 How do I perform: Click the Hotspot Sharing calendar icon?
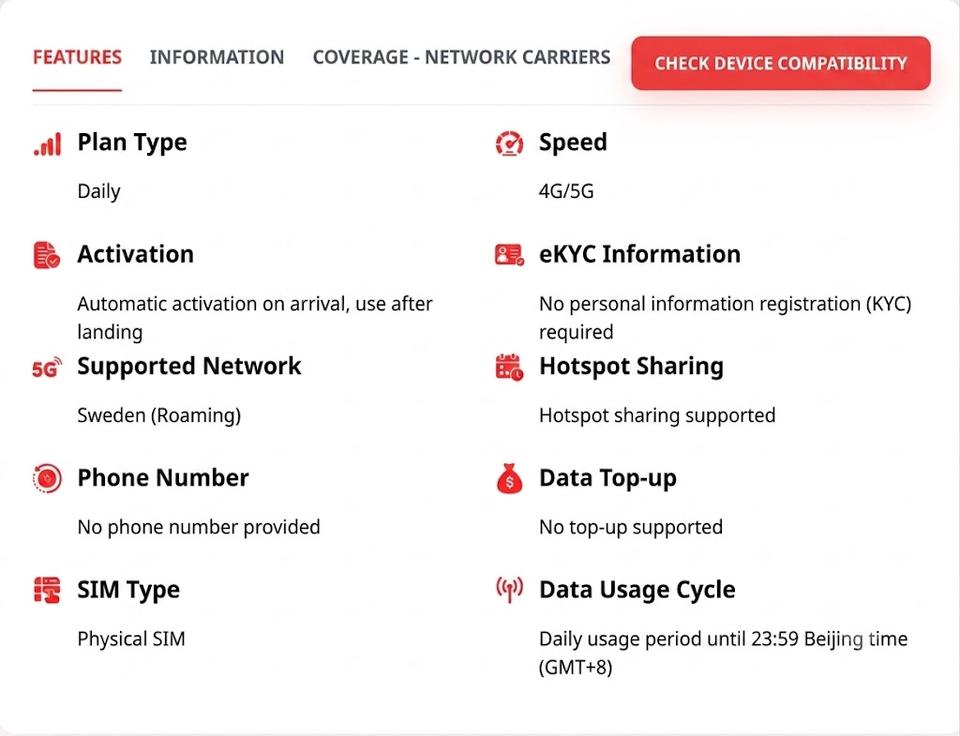pyautogui.click(x=509, y=367)
